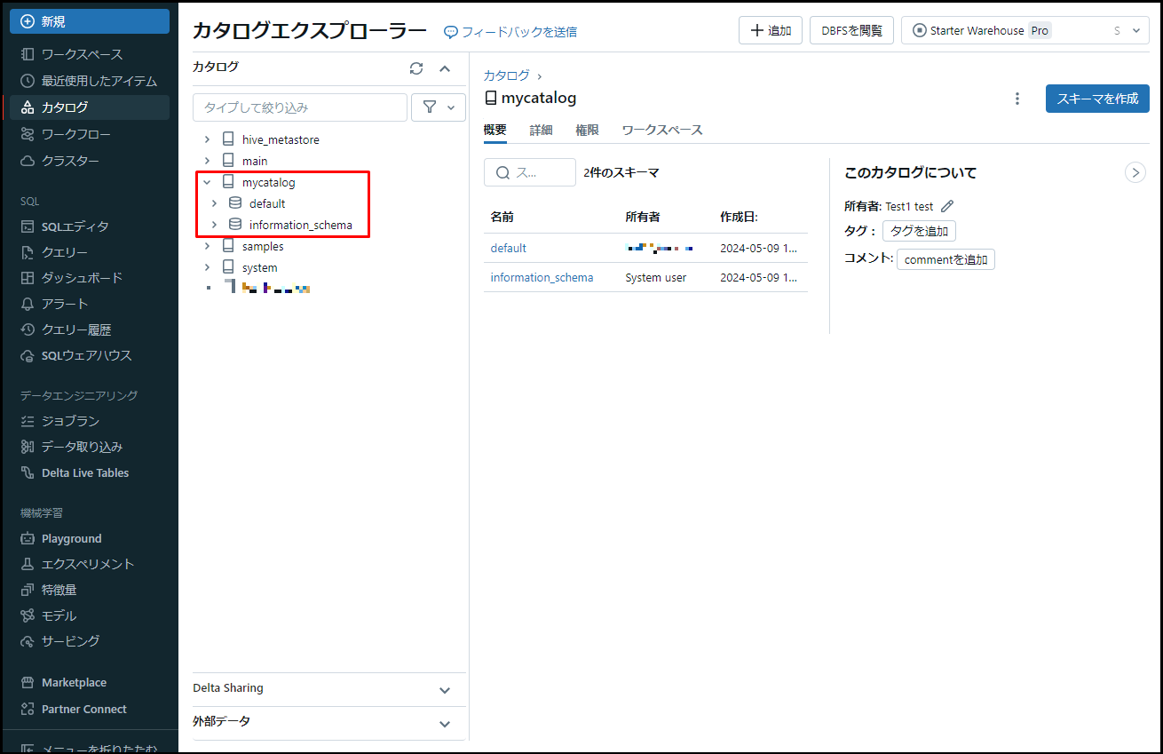Click the System user owner cell

(656, 277)
